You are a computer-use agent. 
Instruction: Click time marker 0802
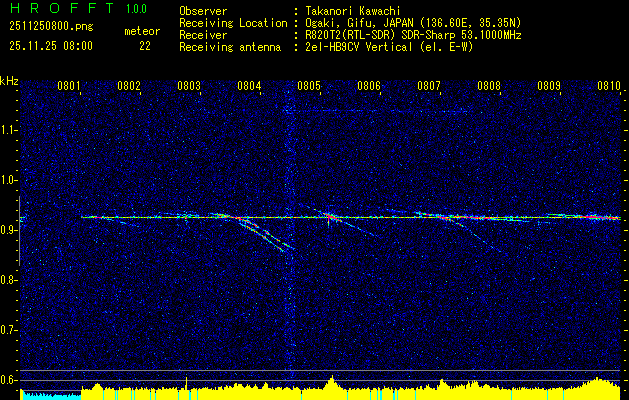[x=129, y=85]
